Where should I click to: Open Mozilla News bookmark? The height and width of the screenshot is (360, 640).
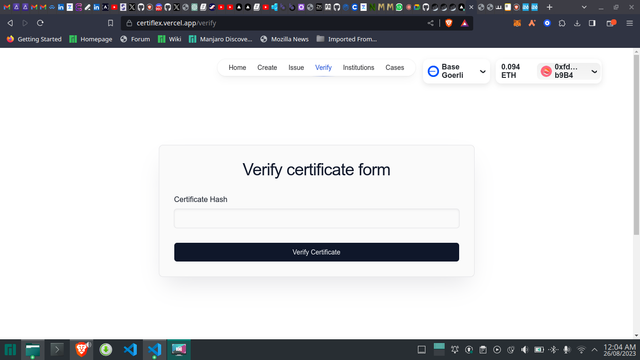[284, 39]
